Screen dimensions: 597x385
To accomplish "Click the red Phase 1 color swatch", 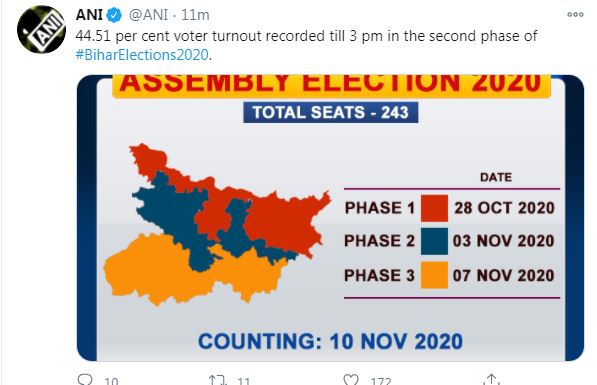I will 434,208.
